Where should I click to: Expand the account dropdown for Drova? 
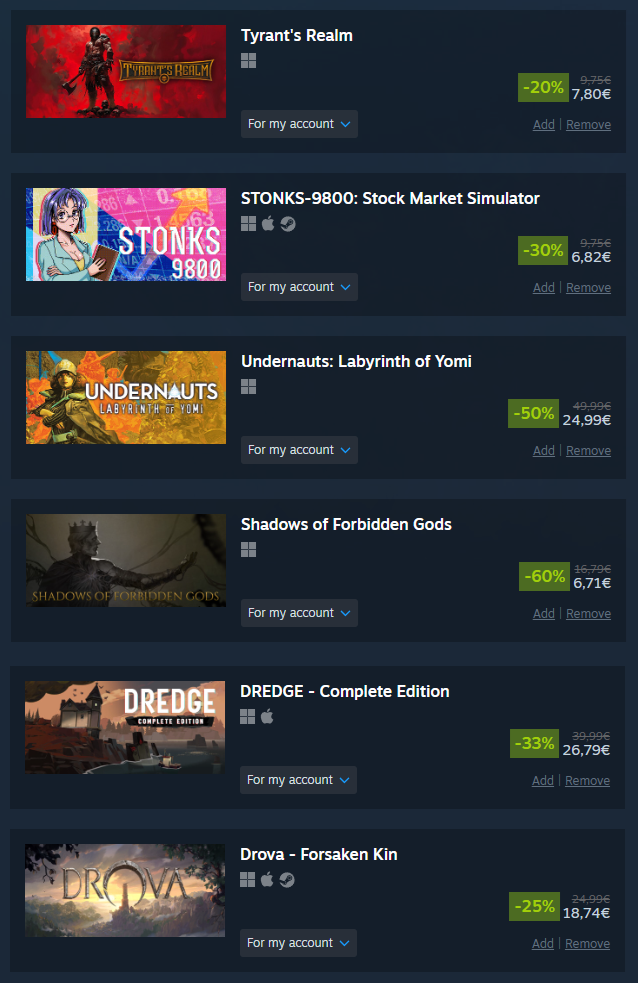298,943
